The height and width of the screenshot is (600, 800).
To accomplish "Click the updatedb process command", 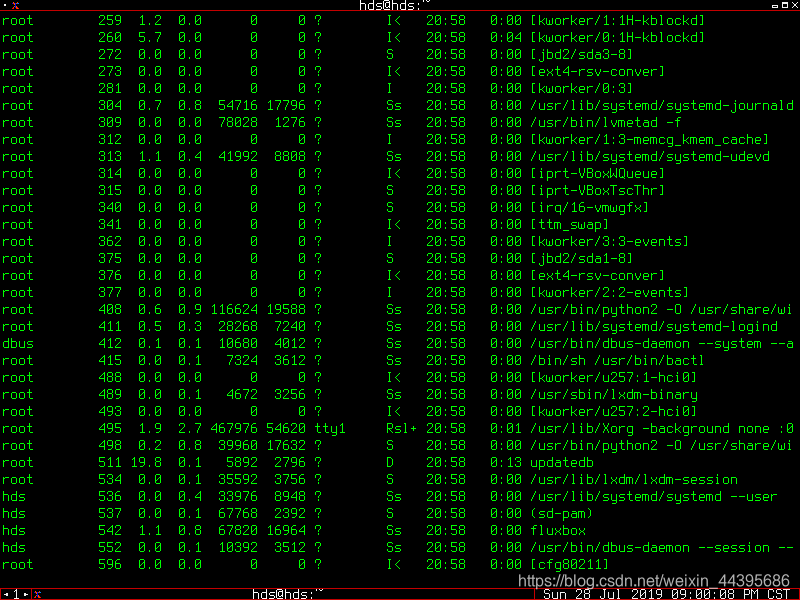I will click(561, 463).
